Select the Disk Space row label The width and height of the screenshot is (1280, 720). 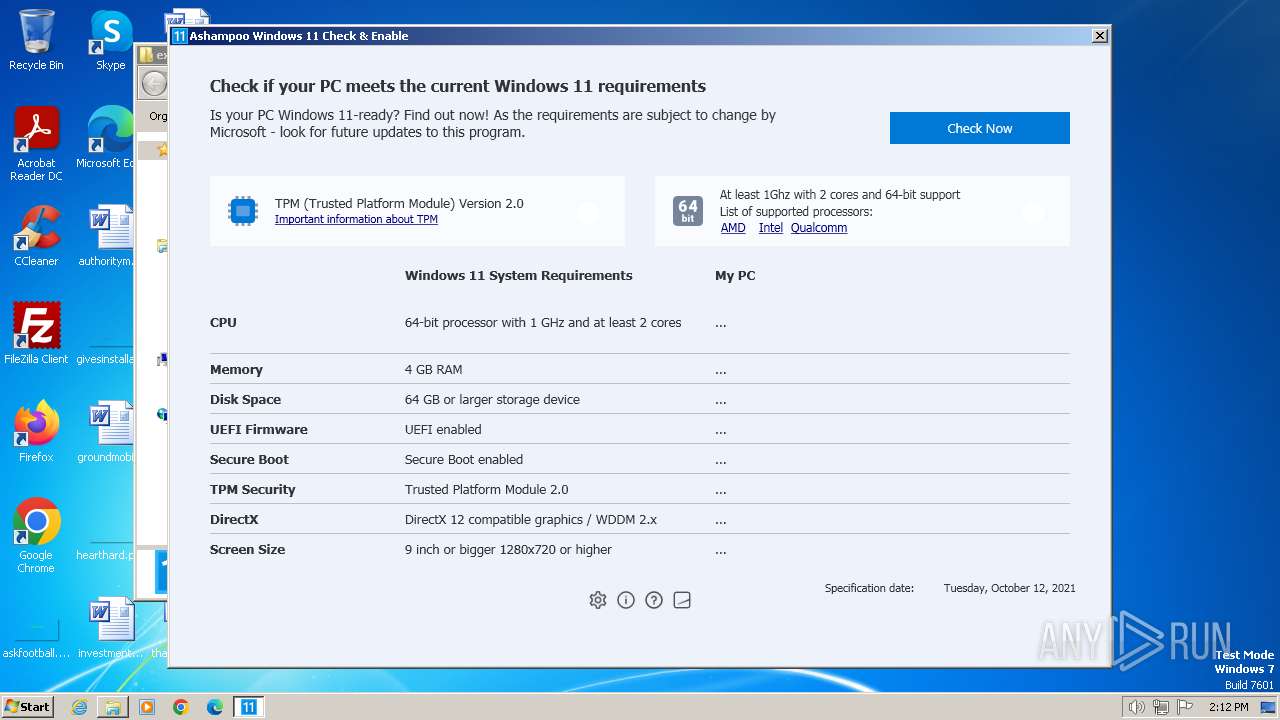click(245, 400)
